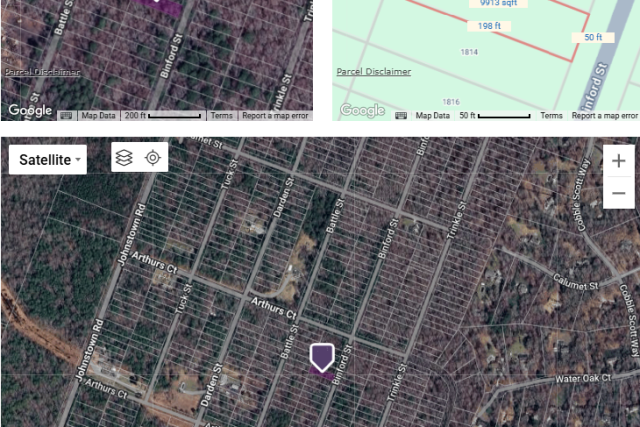
Task: Toggle the 50 ft scale bar units
Action: (495, 116)
